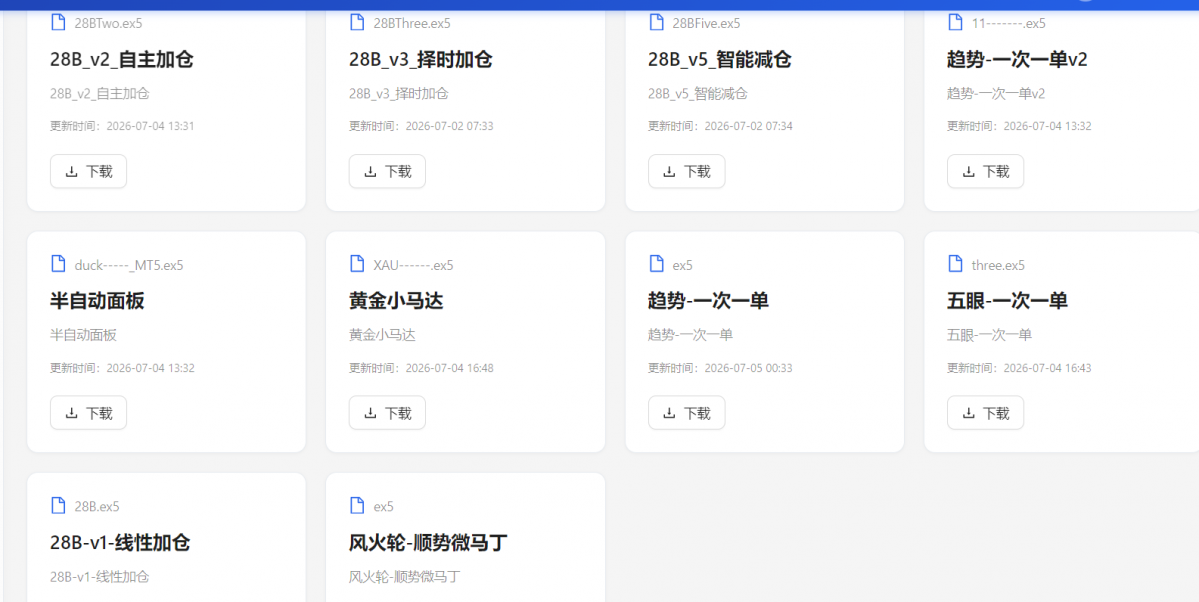This screenshot has height=602, width=1199.
Task: Click the update time 2026-07-02 07:34
Action: (x=749, y=125)
